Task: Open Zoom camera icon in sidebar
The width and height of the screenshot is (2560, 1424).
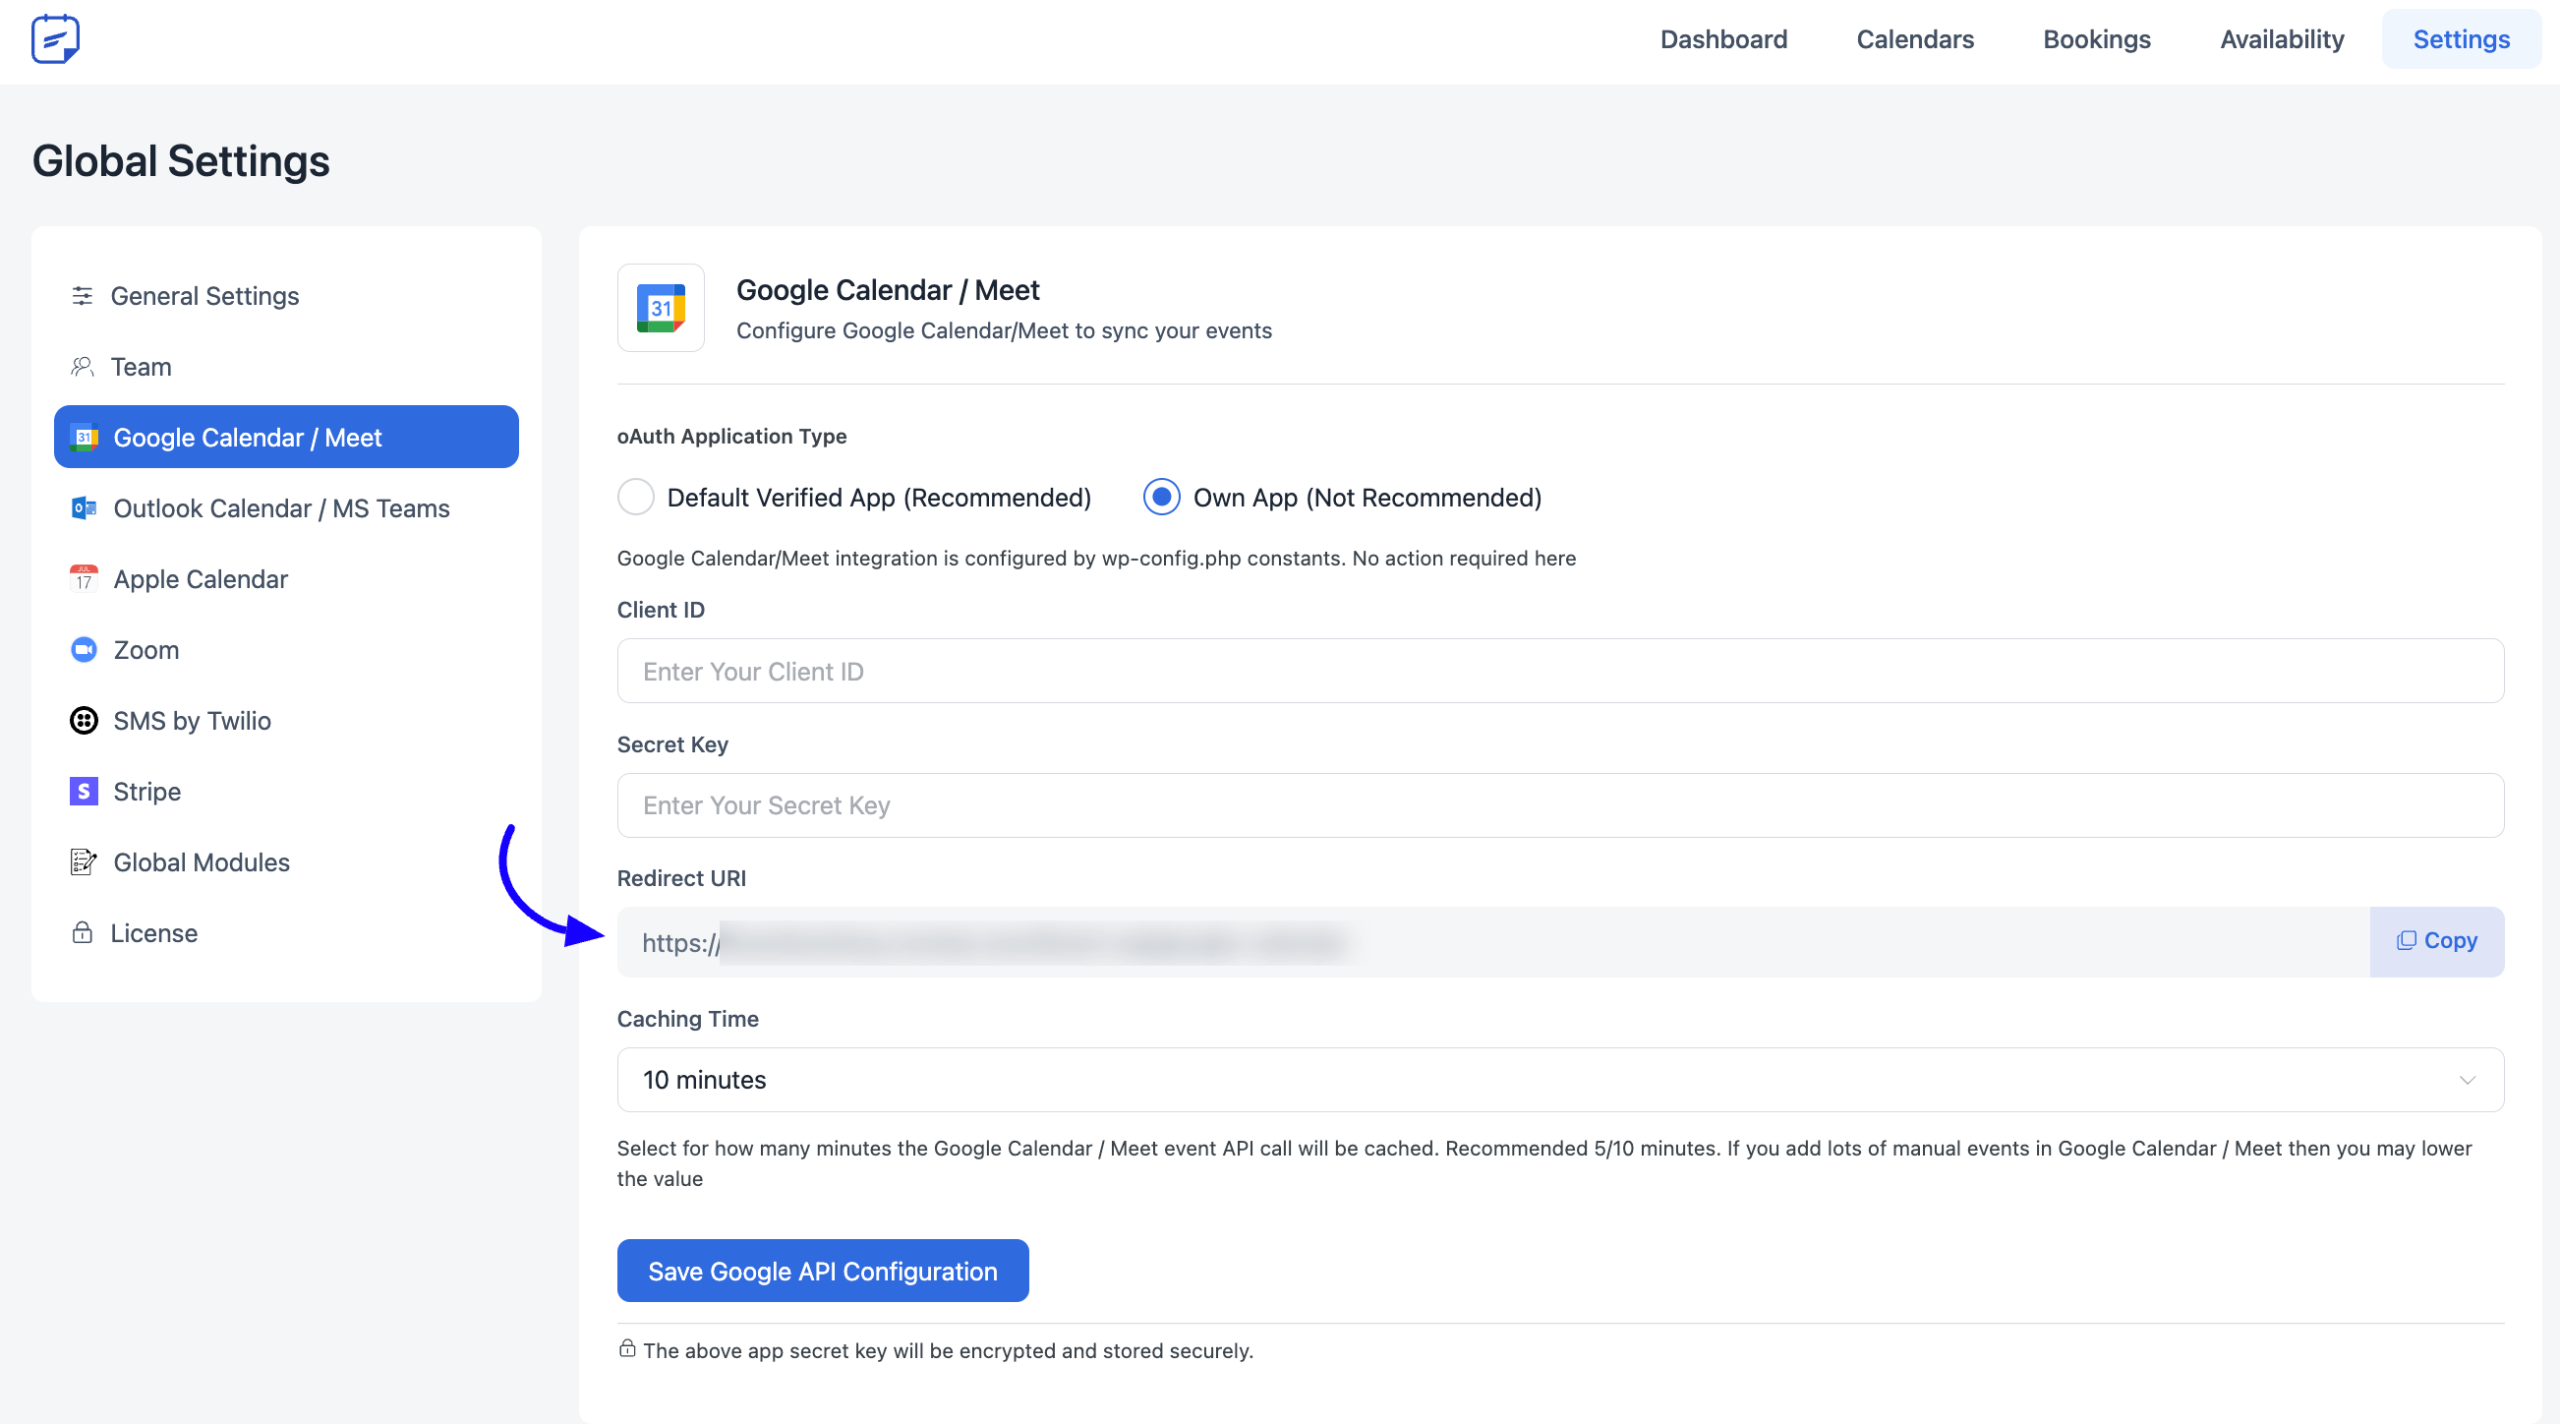Action: tap(84, 650)
